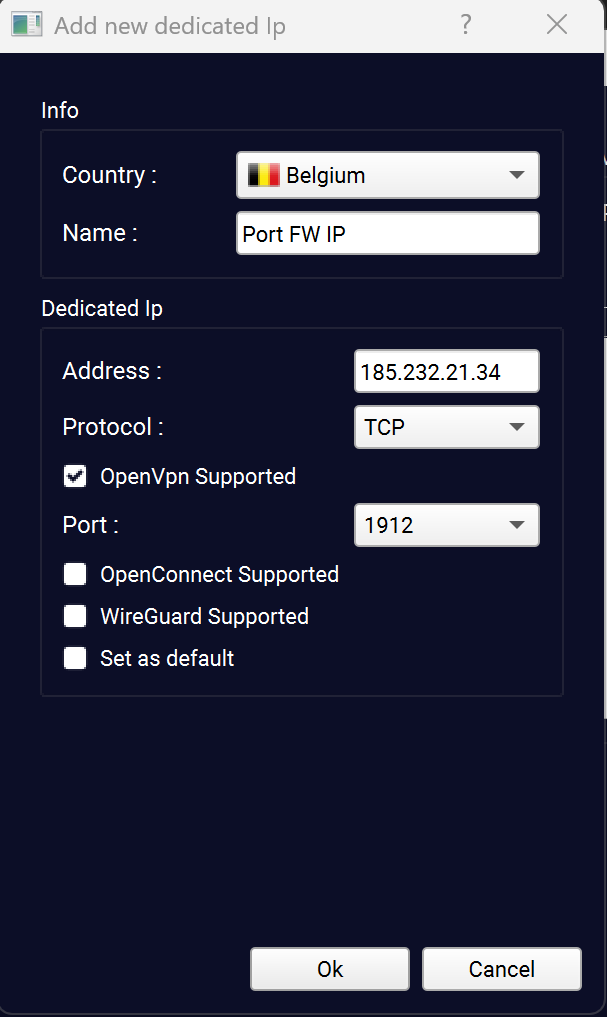This screenshot has height=1017, width=607.
Task: Click the Add new dedicated Ip title
Action: pos(168,24)
